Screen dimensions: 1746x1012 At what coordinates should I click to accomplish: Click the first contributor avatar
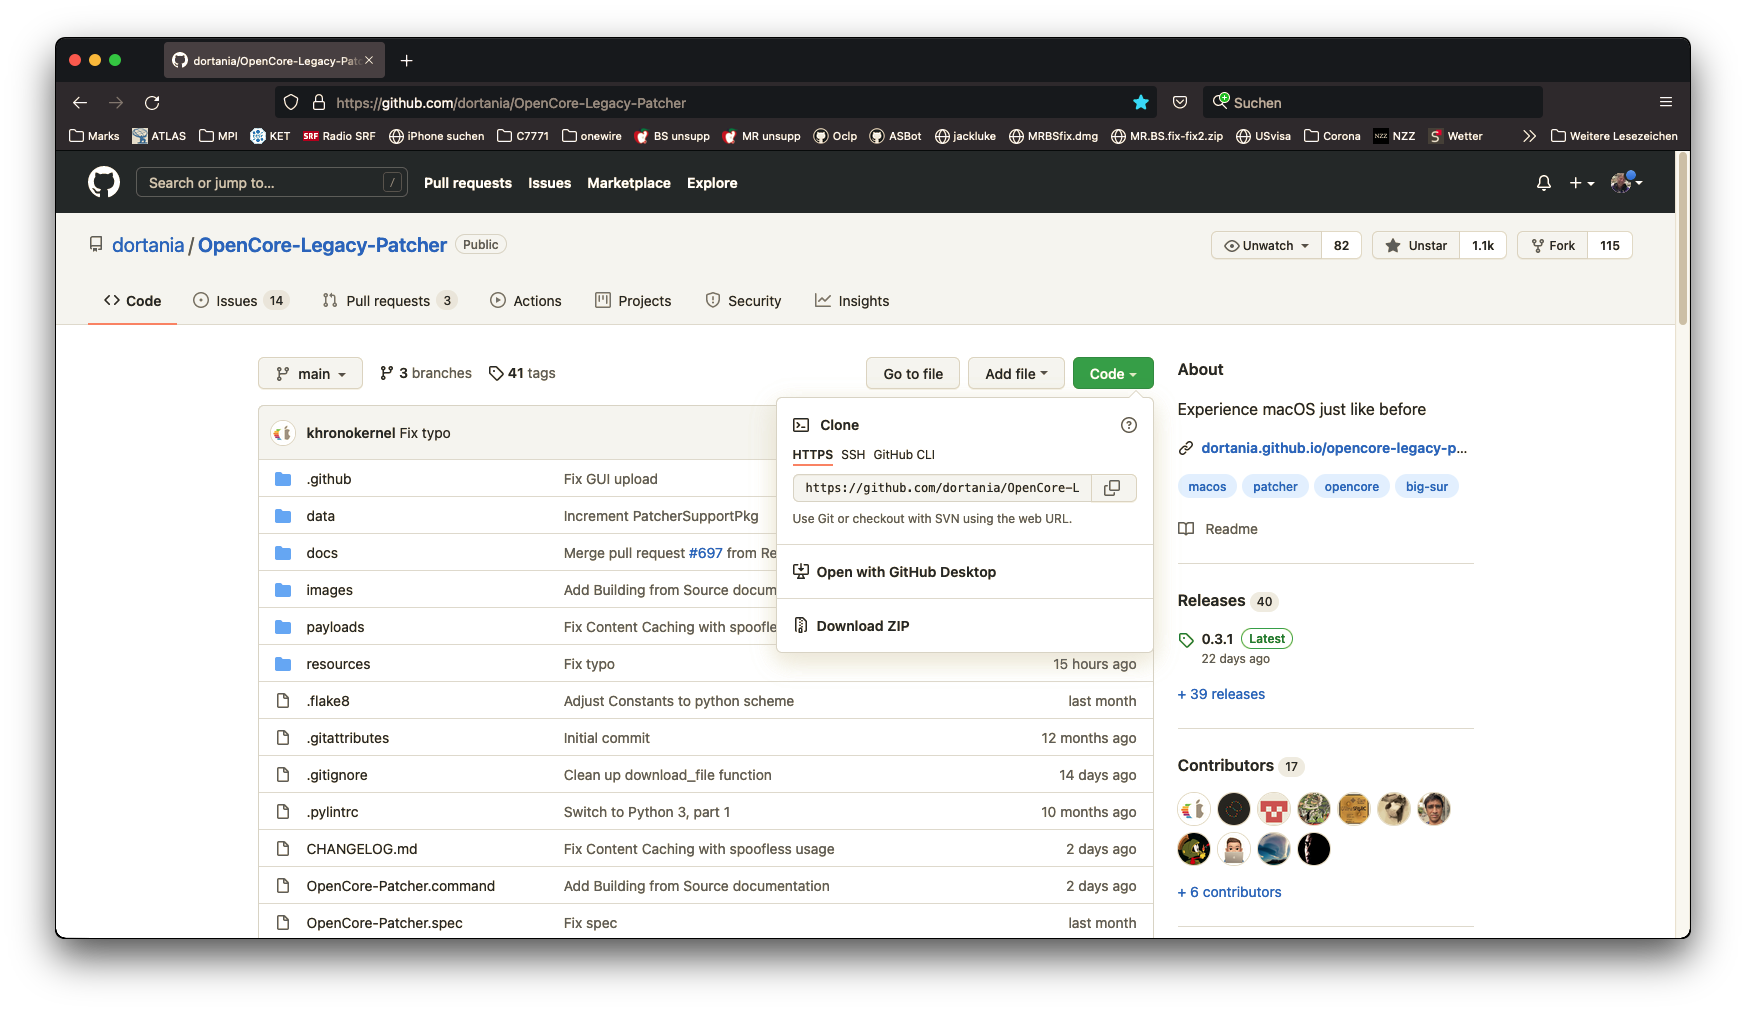1194,809
